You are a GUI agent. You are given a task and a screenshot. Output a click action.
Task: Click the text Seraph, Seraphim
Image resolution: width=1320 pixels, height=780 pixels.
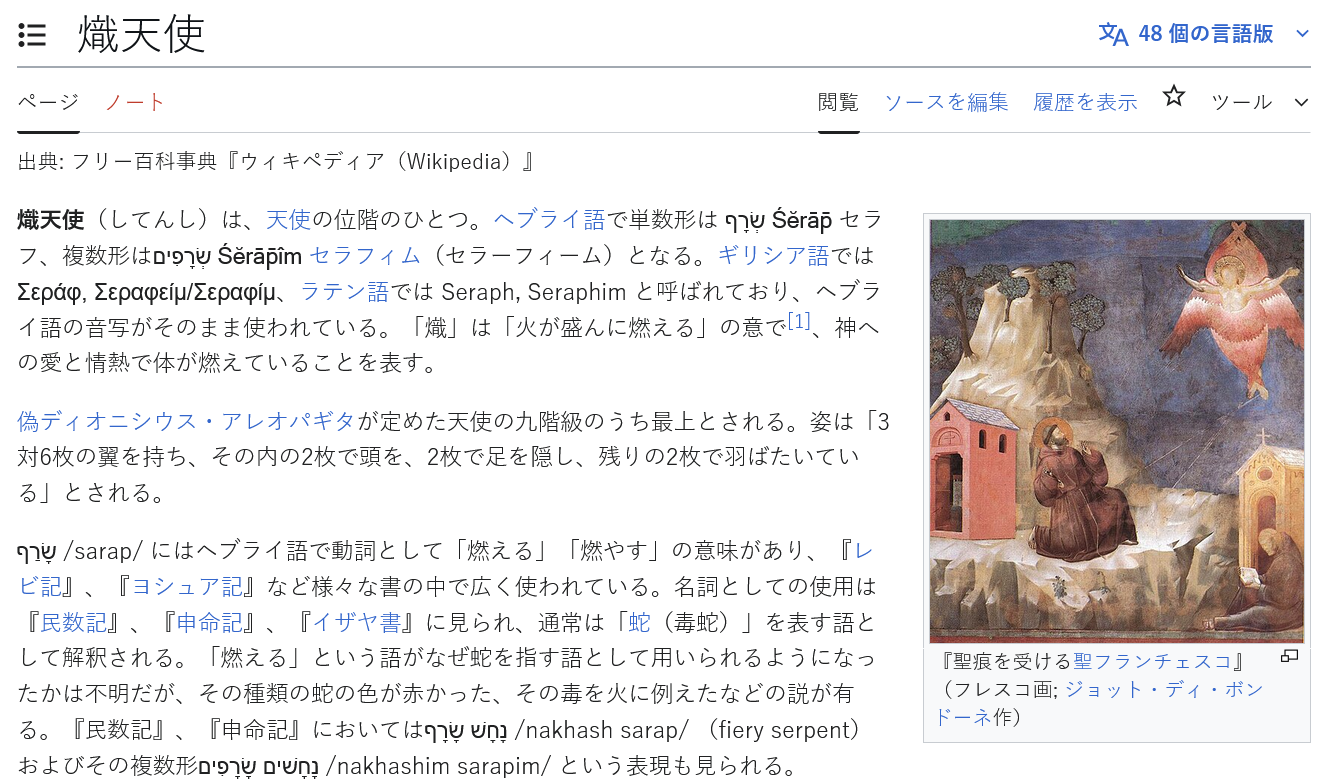click(x=536, y=291)
